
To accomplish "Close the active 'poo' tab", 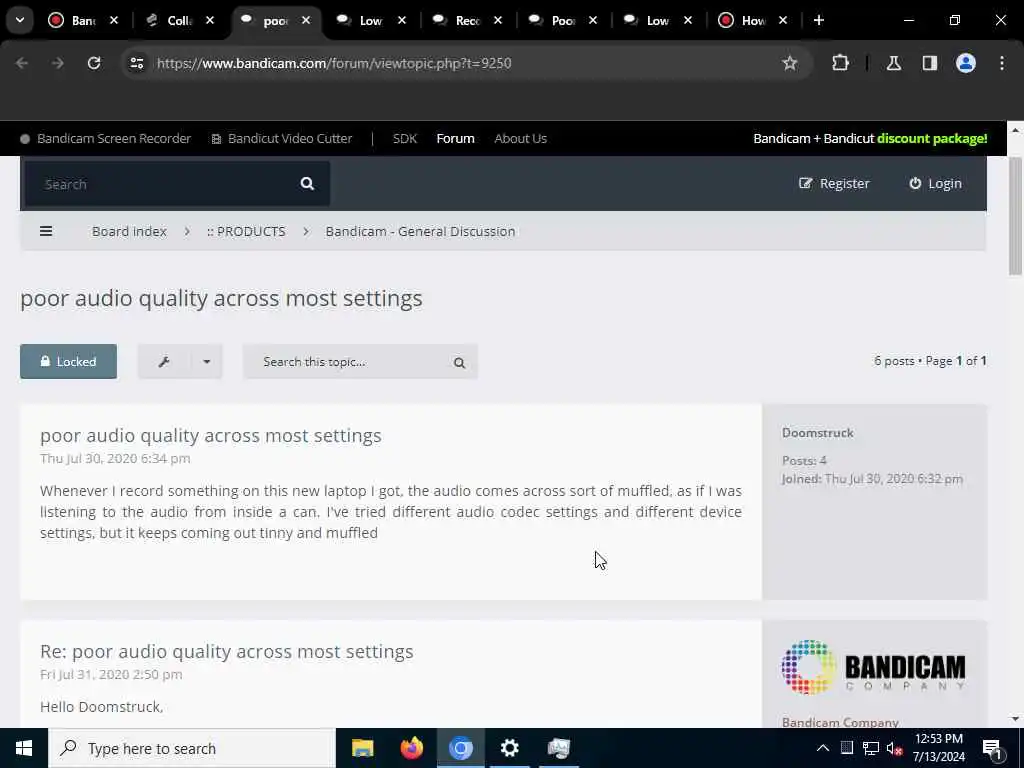I will 306,20.
